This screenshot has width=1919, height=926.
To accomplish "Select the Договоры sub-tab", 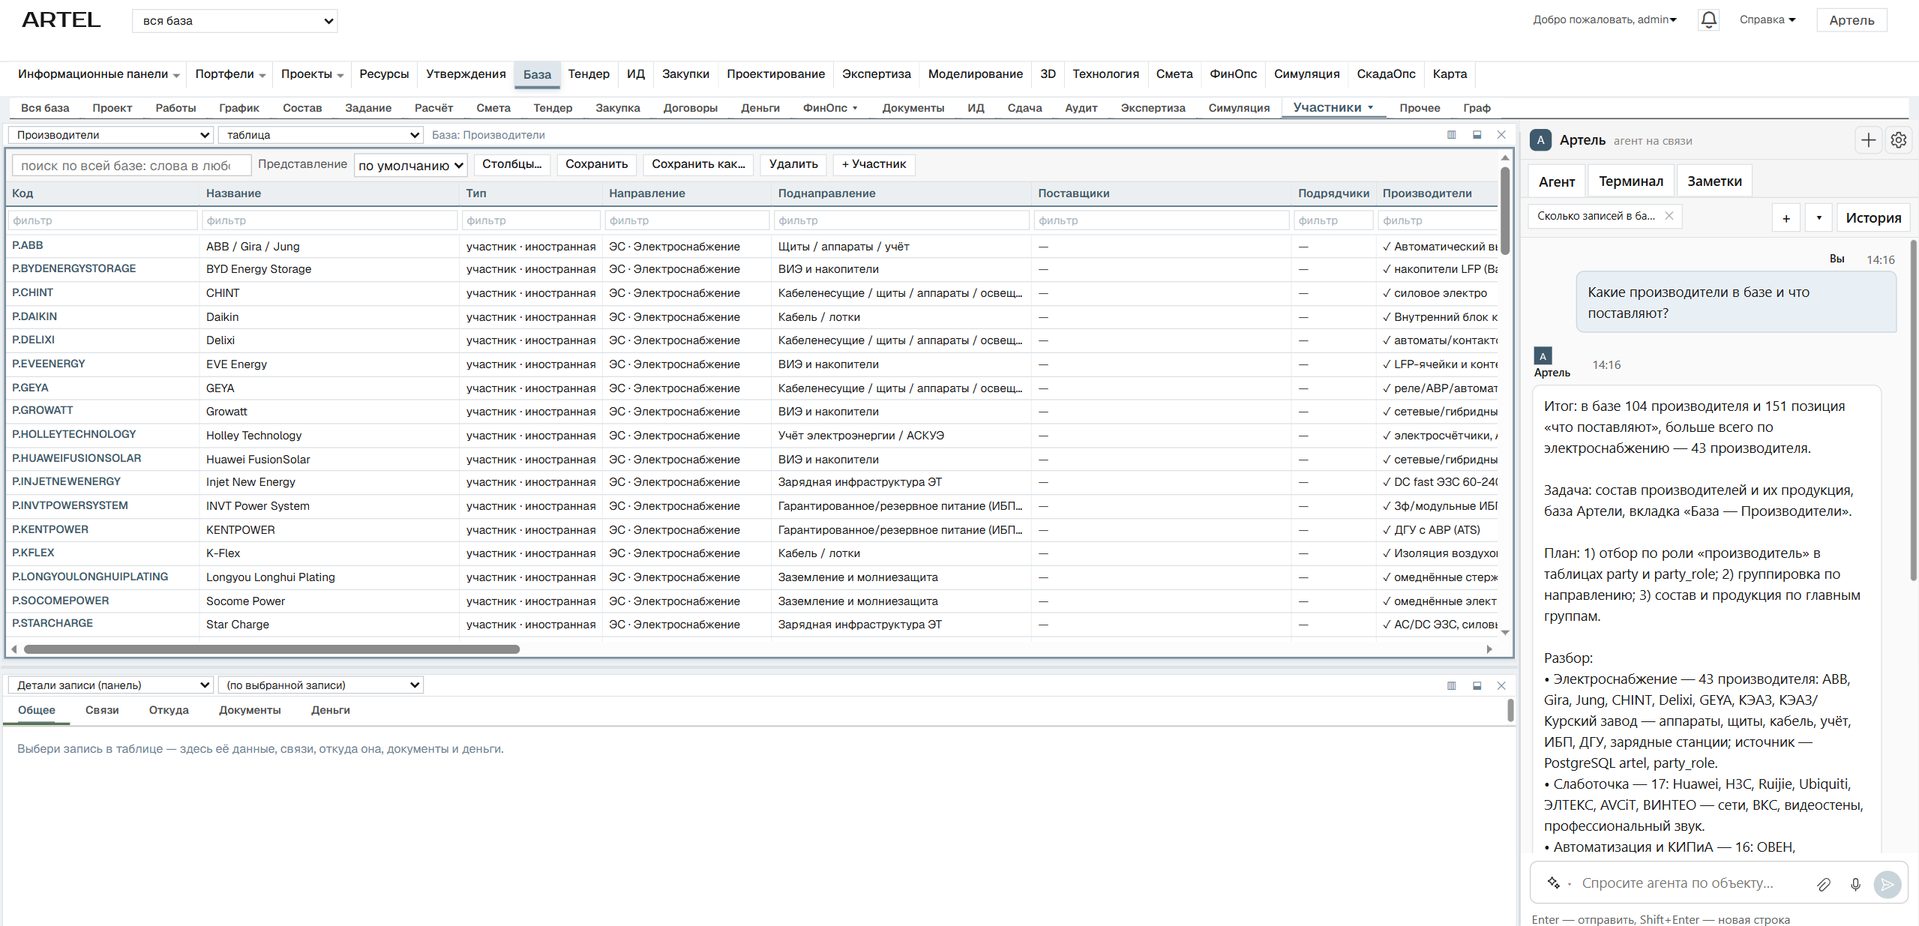I will (x=690, y=108).
